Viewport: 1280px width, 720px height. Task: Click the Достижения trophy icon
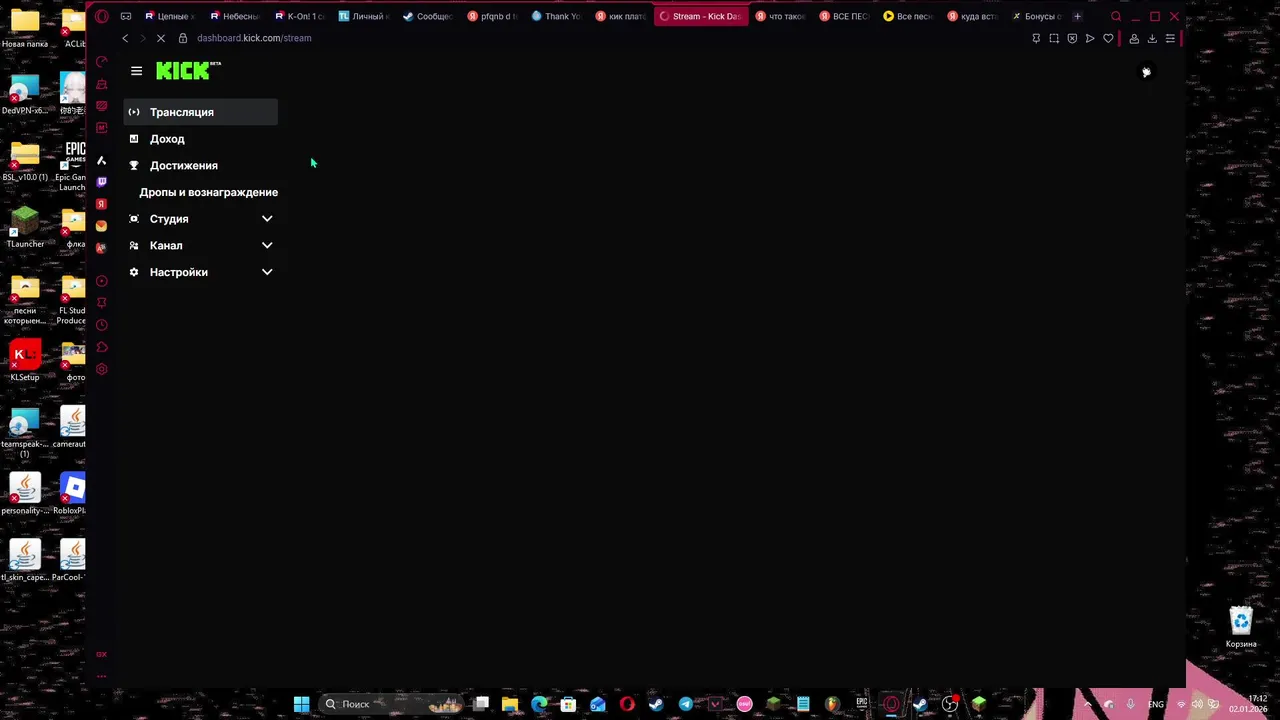[134, 165]
